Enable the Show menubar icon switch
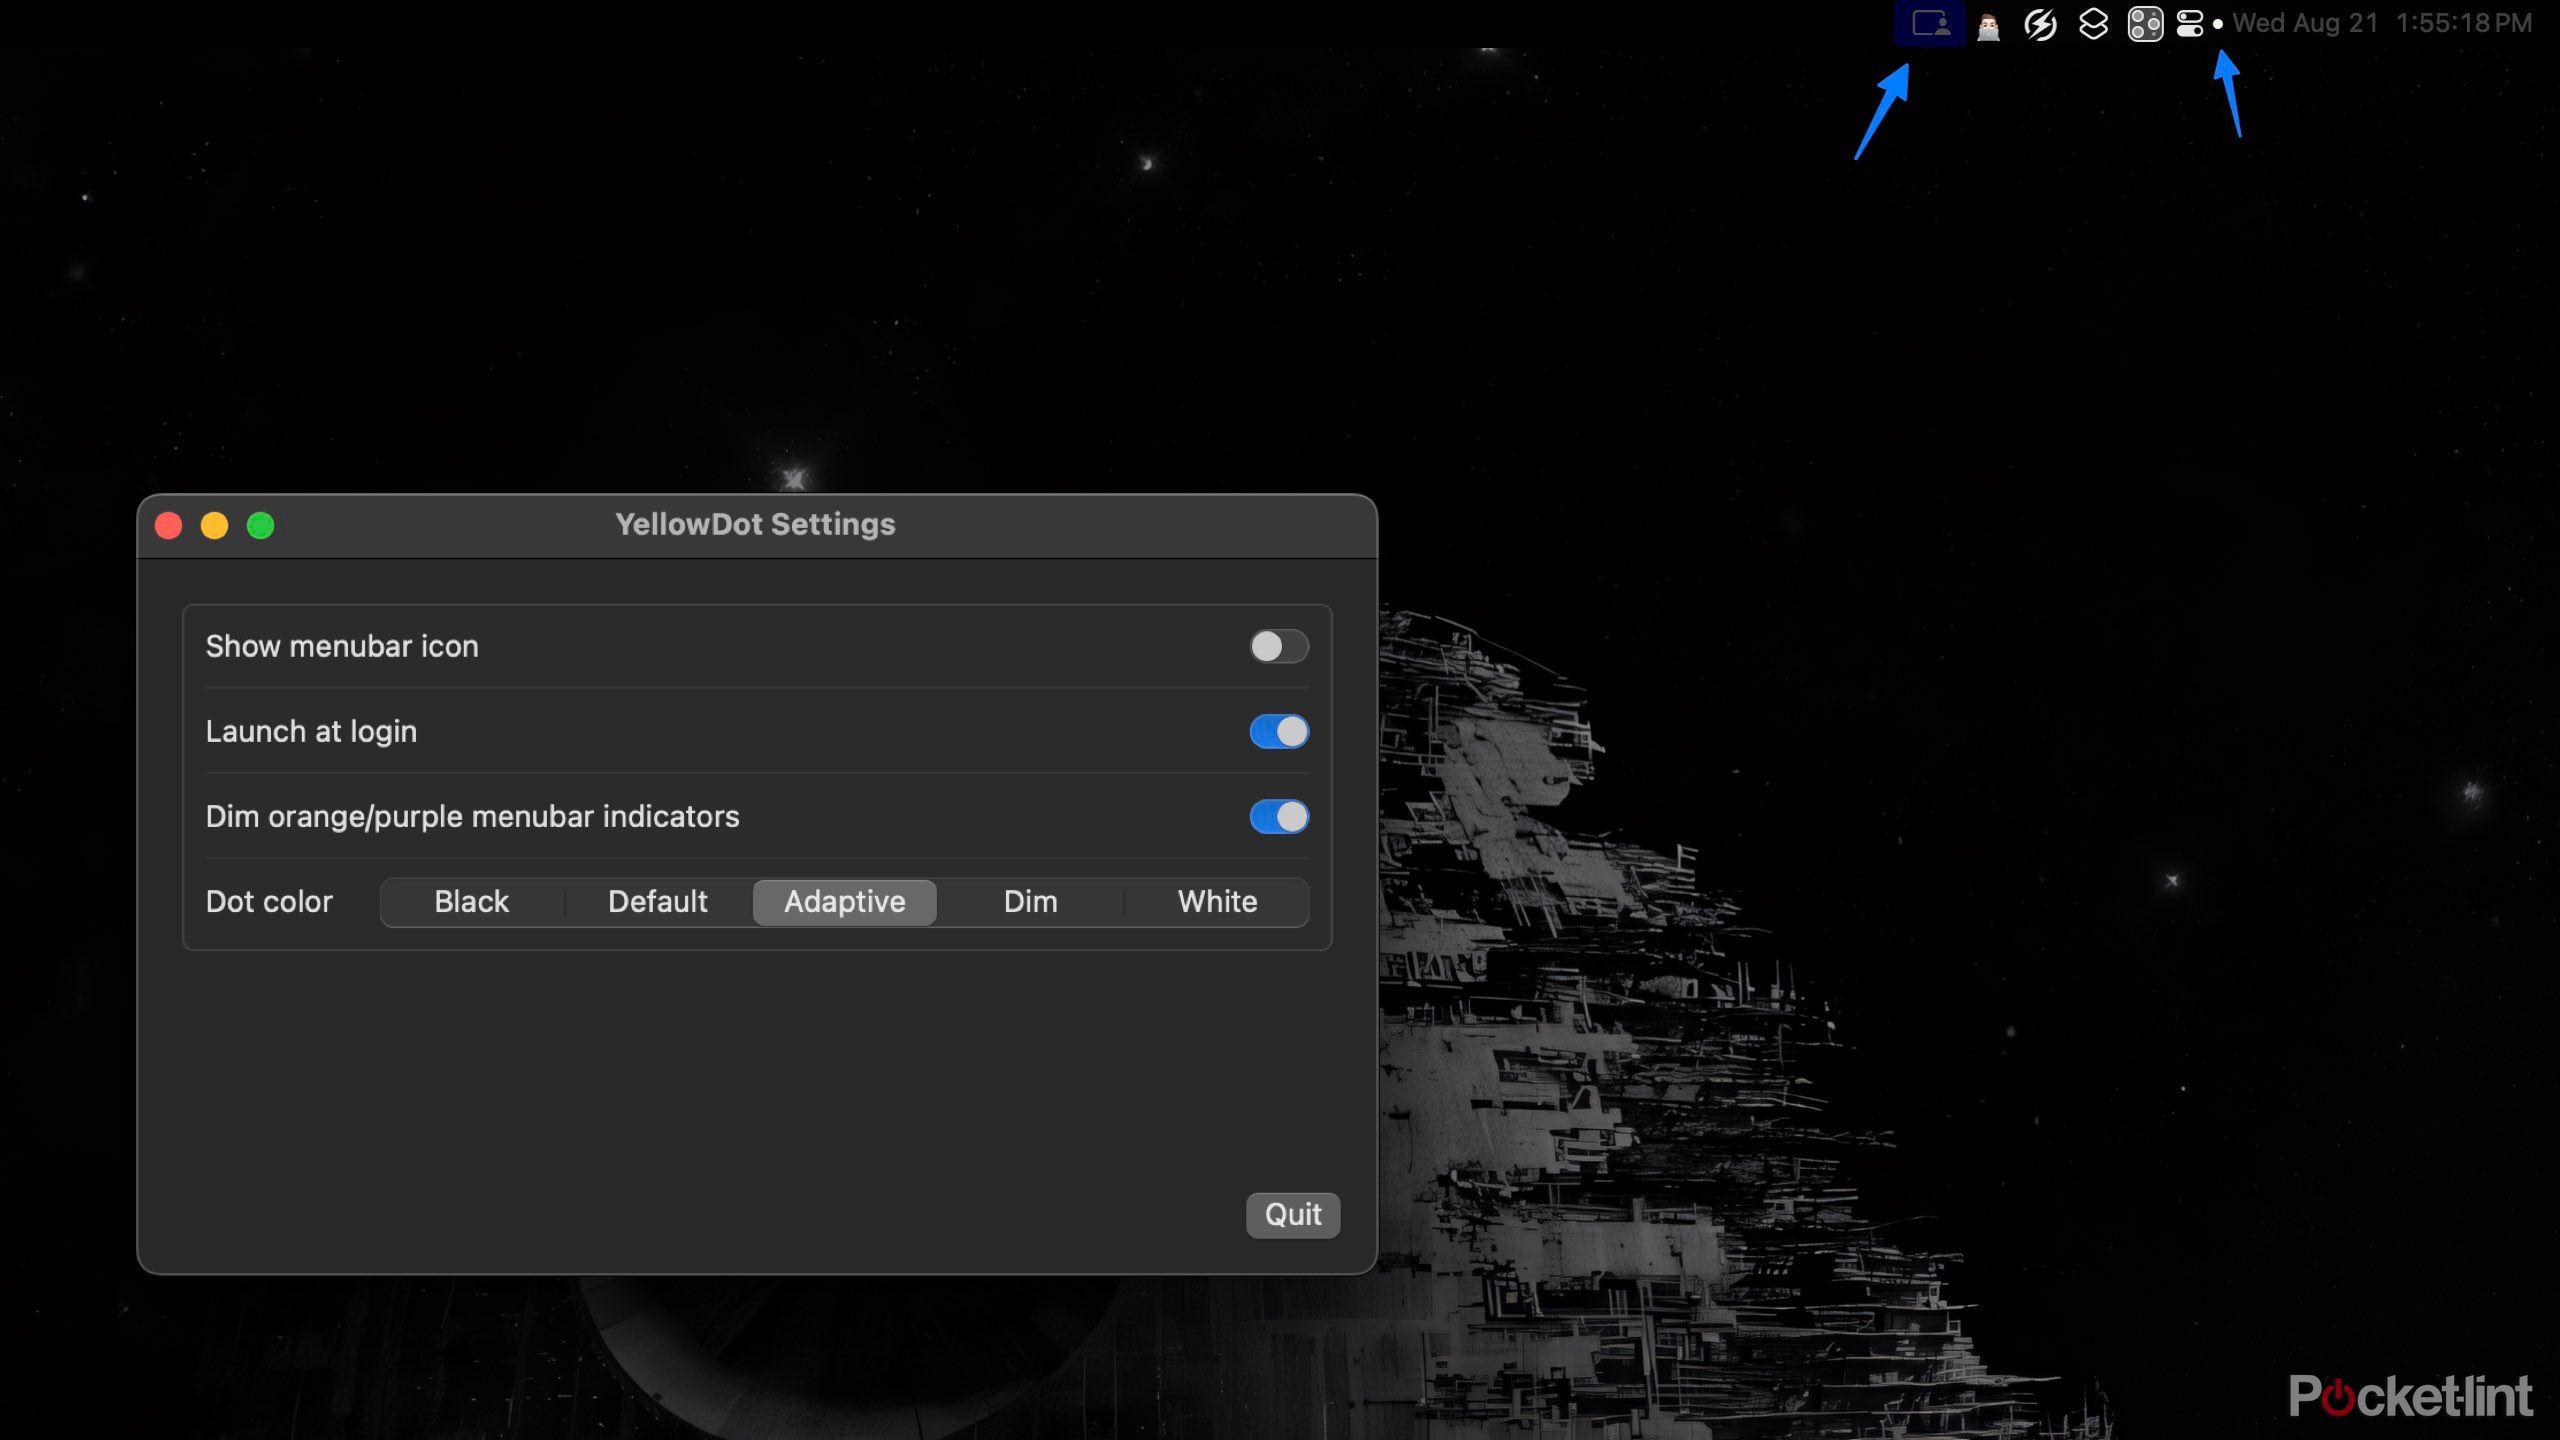Image resolution: width=2560 pixels, height=1440 pixels. (1278, 647)
